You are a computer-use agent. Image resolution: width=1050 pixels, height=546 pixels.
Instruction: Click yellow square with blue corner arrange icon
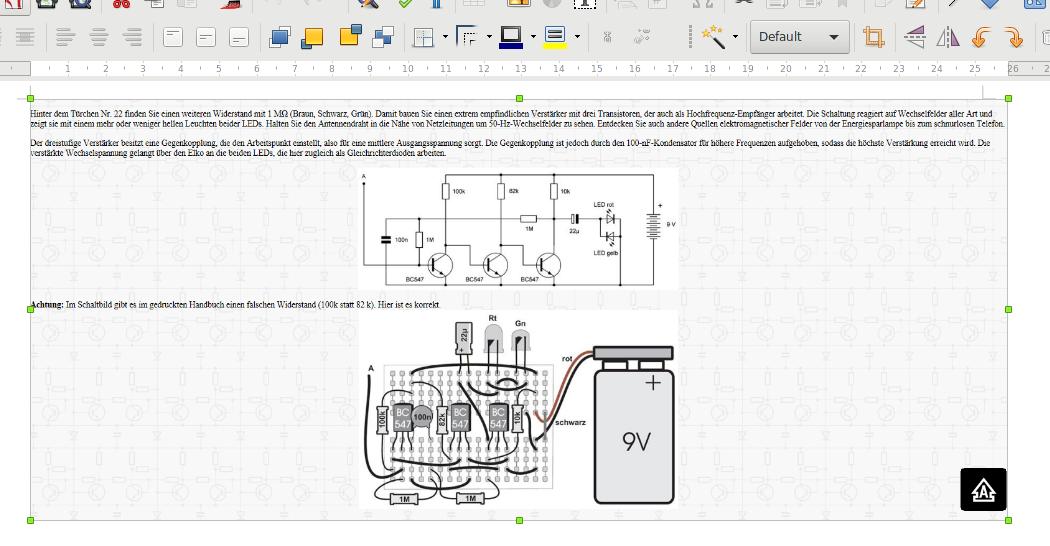tap(350, 36)
